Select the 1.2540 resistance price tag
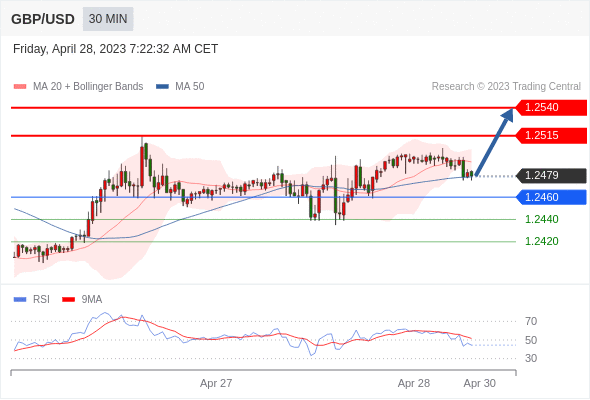The image size is (590, 400). 551,107
